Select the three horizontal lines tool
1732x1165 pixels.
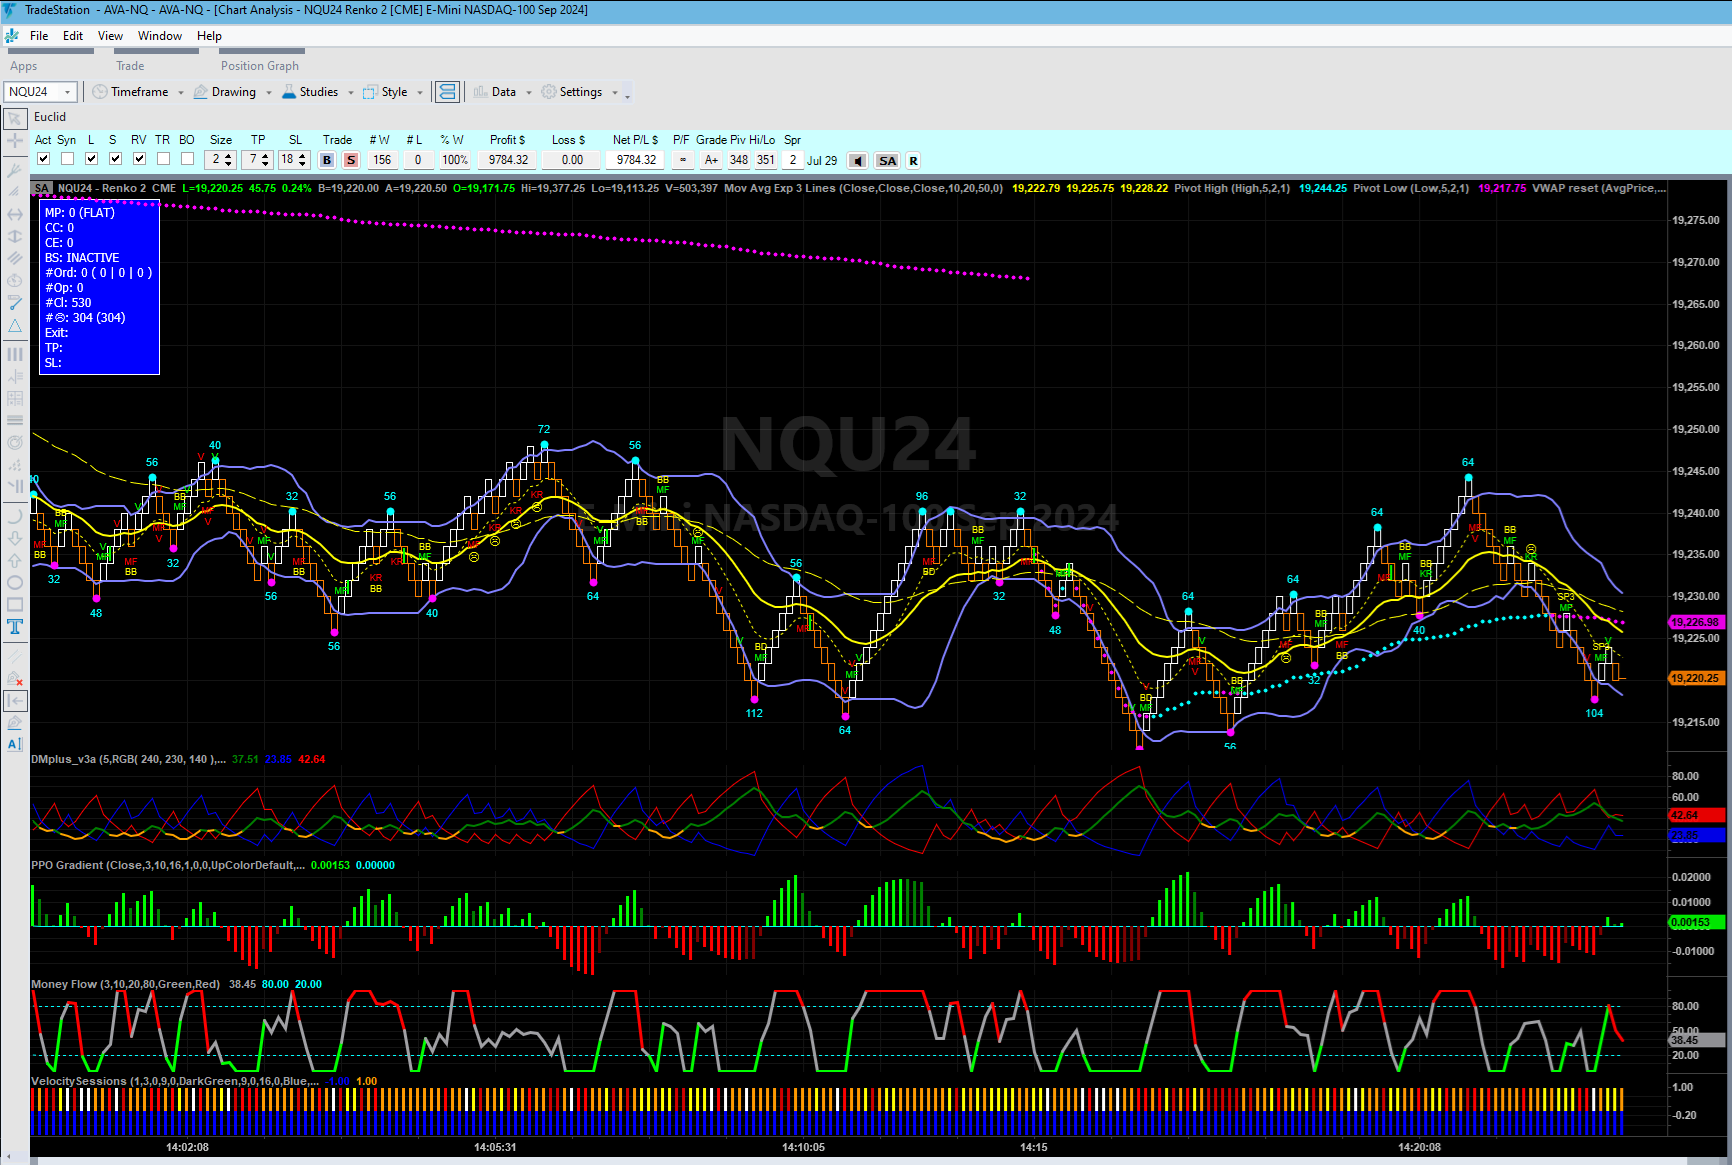click(15, 420)
